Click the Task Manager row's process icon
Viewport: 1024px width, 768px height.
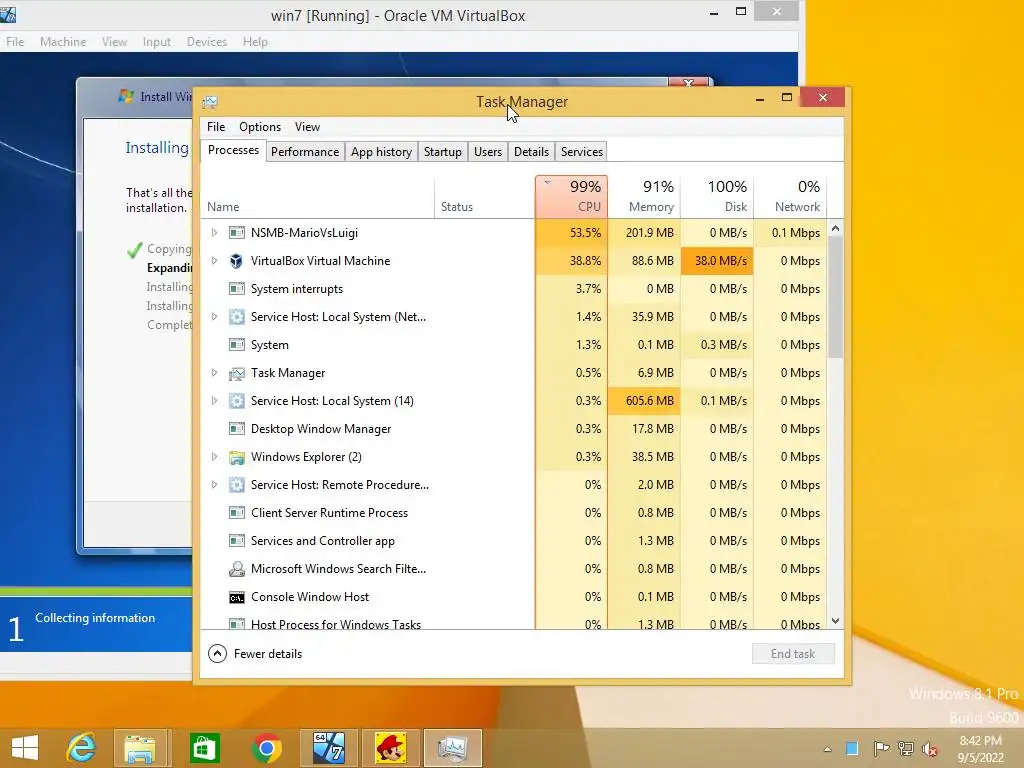click(236, 373)
